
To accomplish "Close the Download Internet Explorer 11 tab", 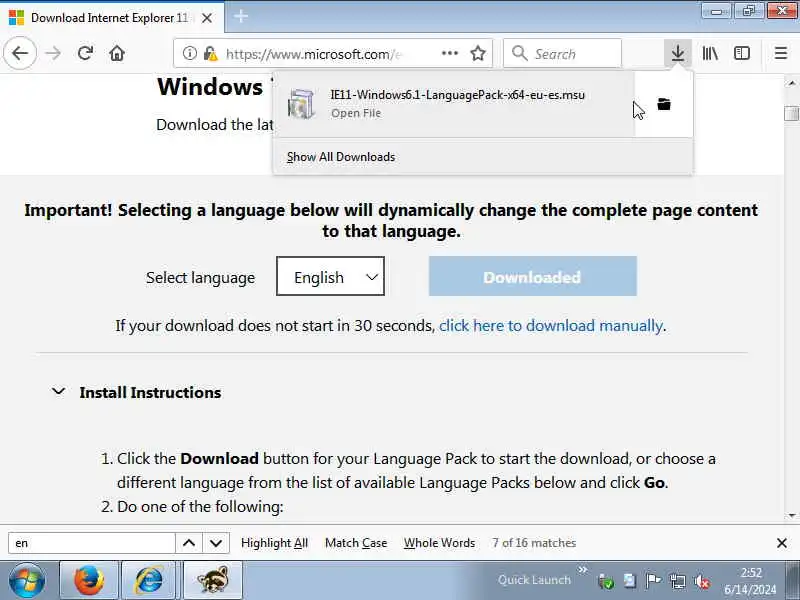I will [x=207, y=18].
